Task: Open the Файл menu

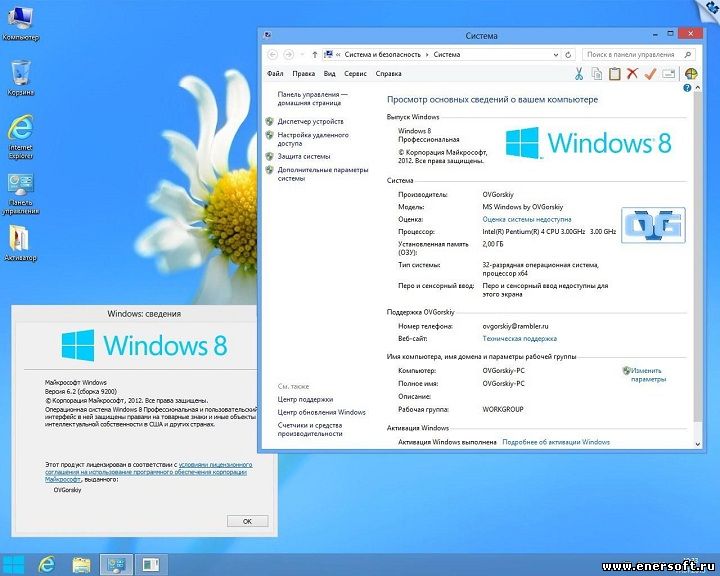Action: (x=275, y=73)
